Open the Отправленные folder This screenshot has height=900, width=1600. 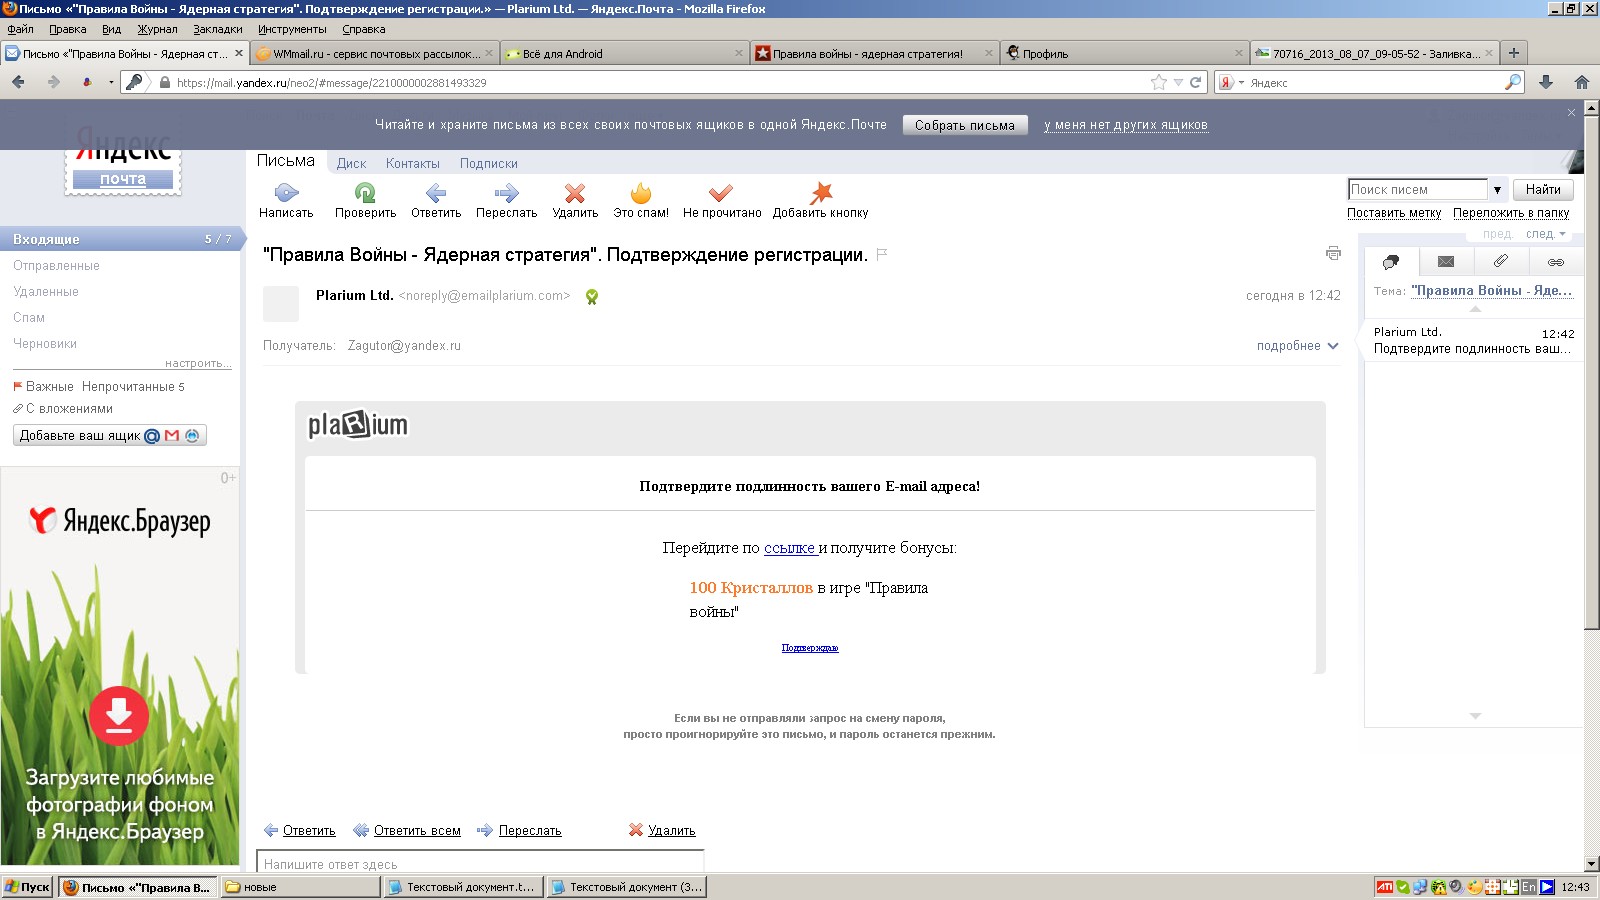click(56, 266)
